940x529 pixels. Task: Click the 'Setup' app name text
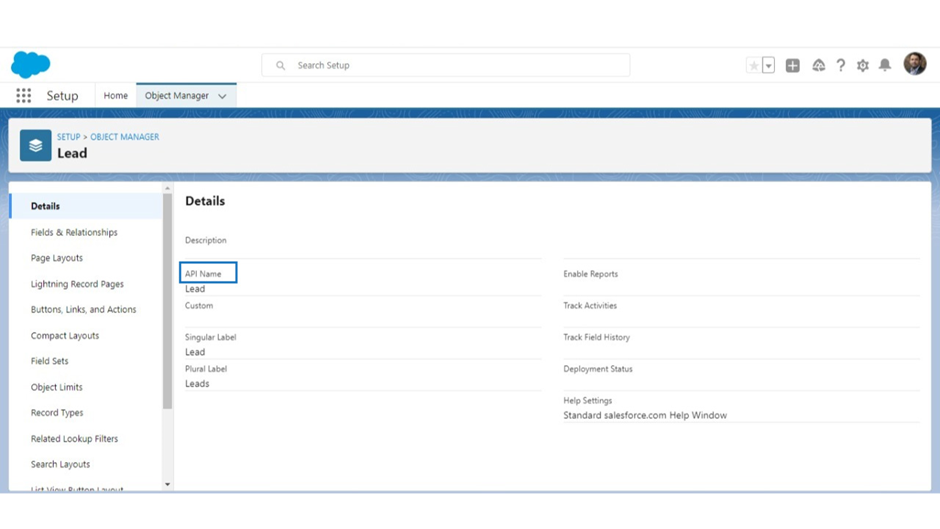tap(62, 95)
